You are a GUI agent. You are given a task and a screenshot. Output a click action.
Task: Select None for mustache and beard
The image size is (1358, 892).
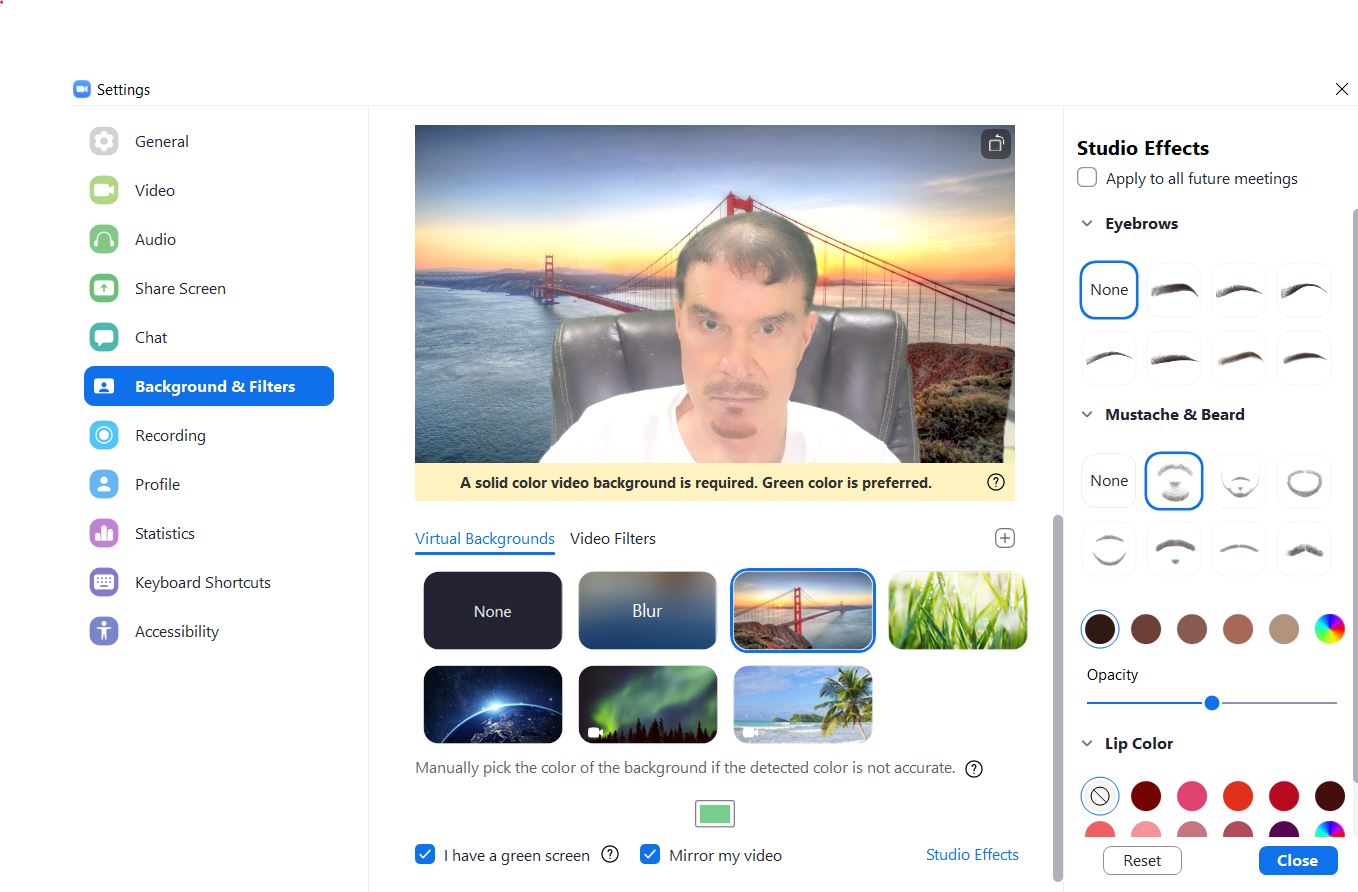click(x=1109, y=481)
